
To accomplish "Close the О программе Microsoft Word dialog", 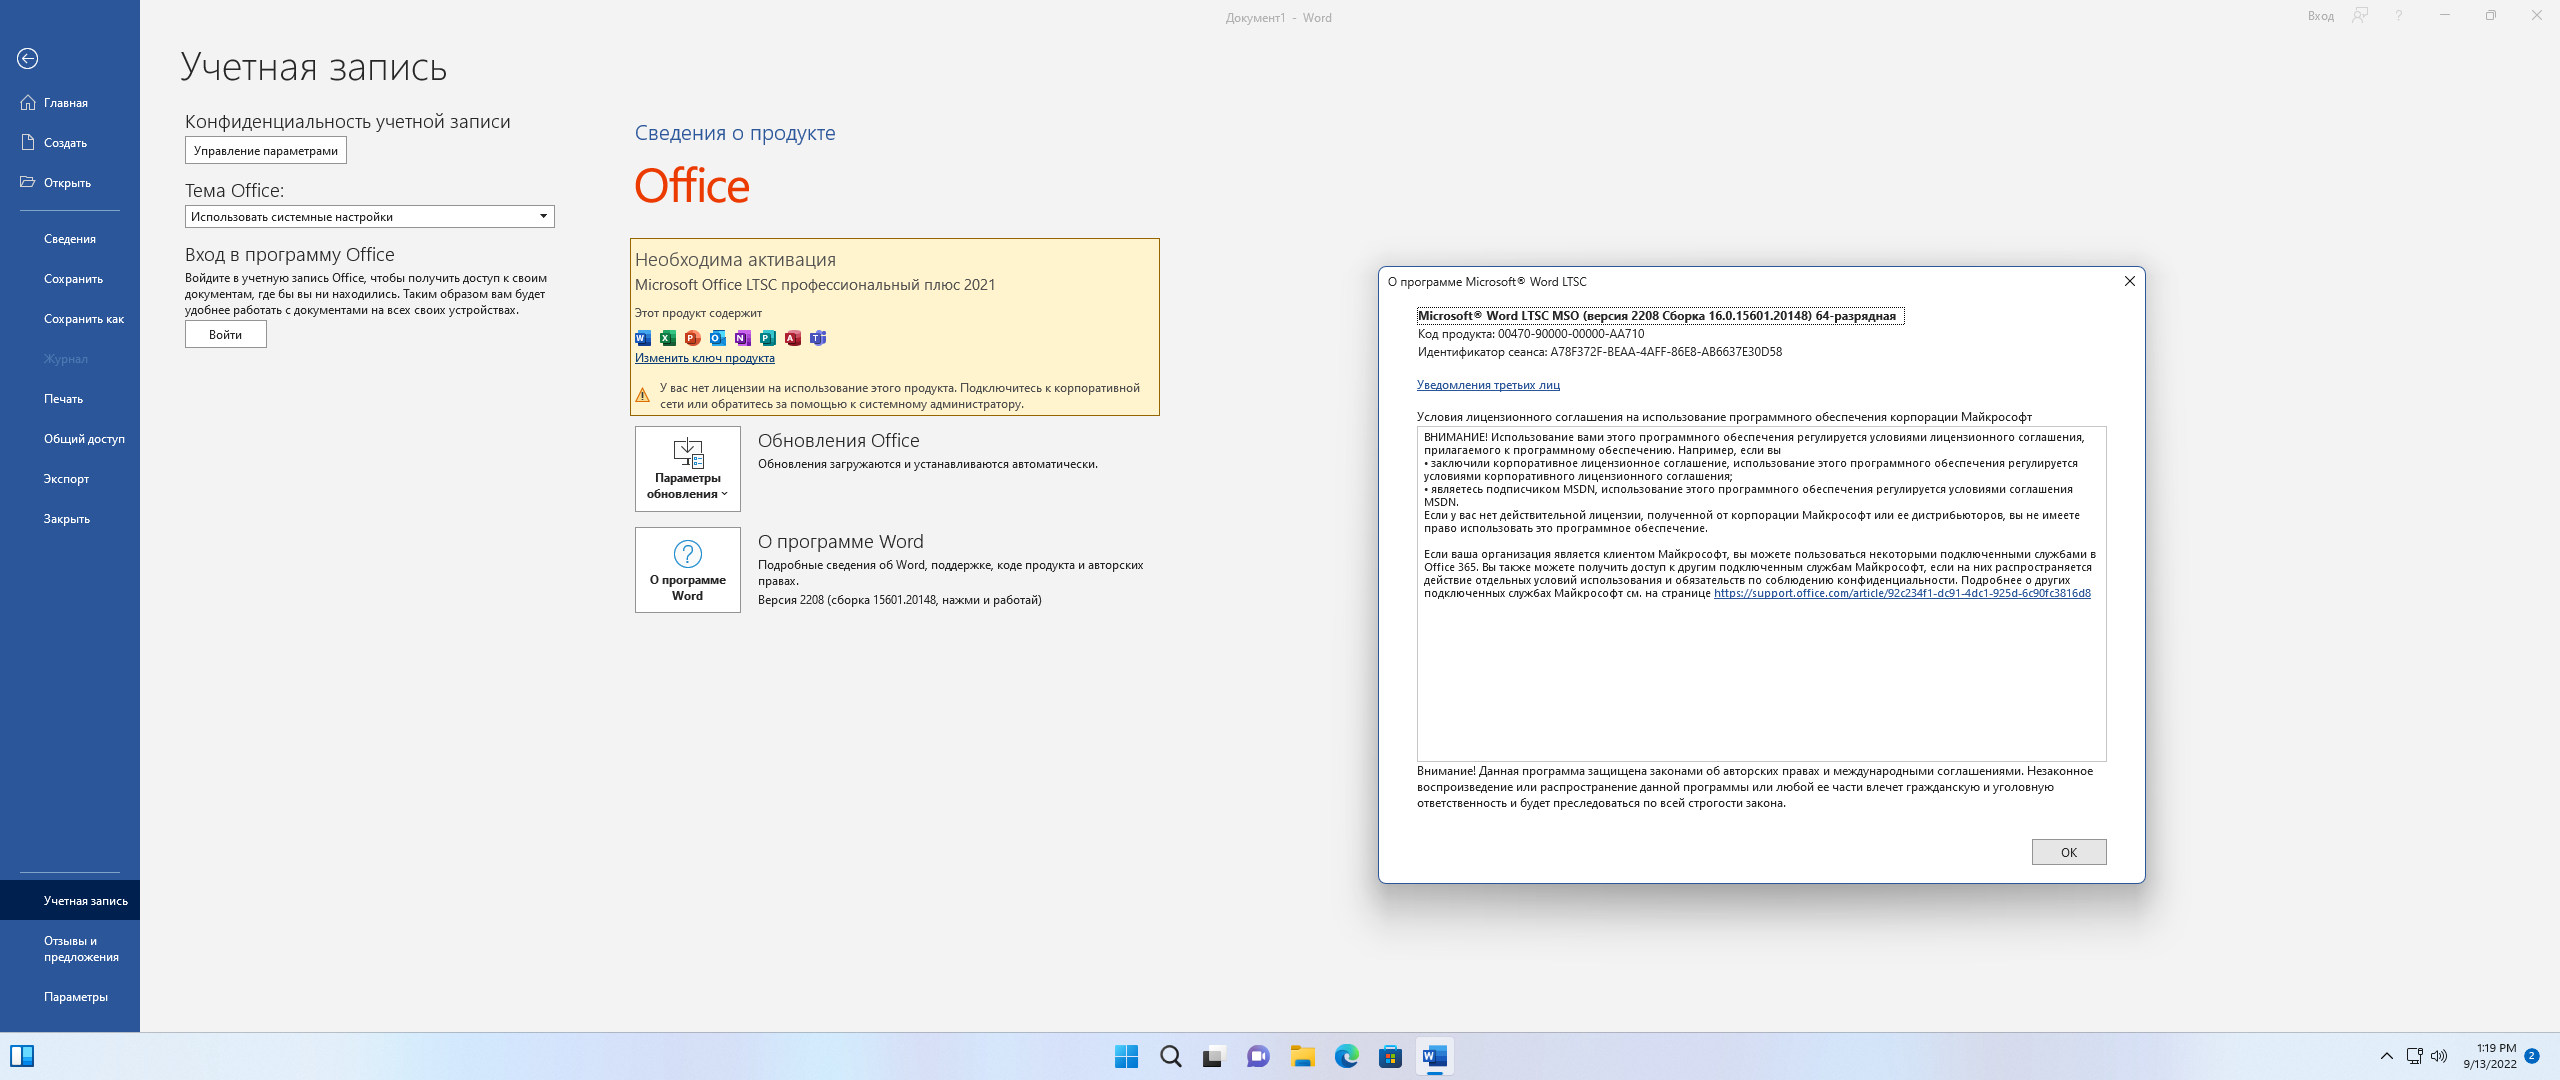I will (x=2130, y=282).
